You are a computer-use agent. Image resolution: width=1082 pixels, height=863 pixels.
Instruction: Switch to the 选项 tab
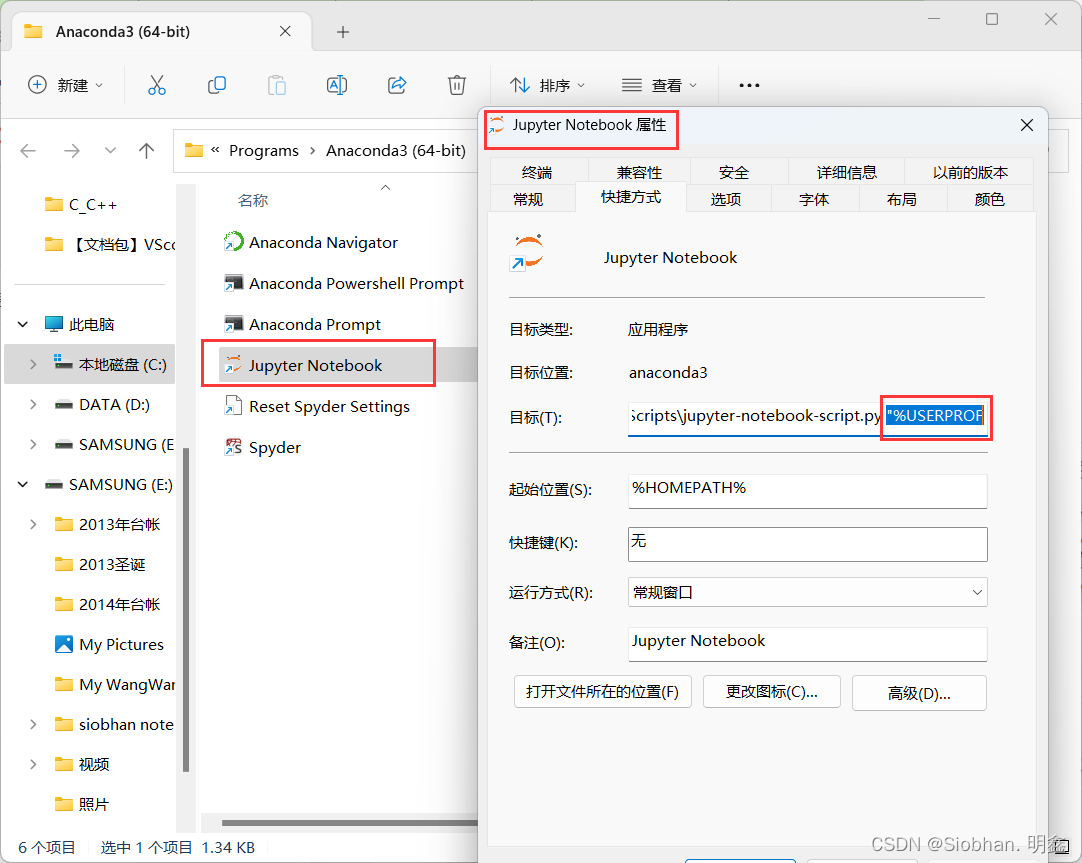click(726, 199)
